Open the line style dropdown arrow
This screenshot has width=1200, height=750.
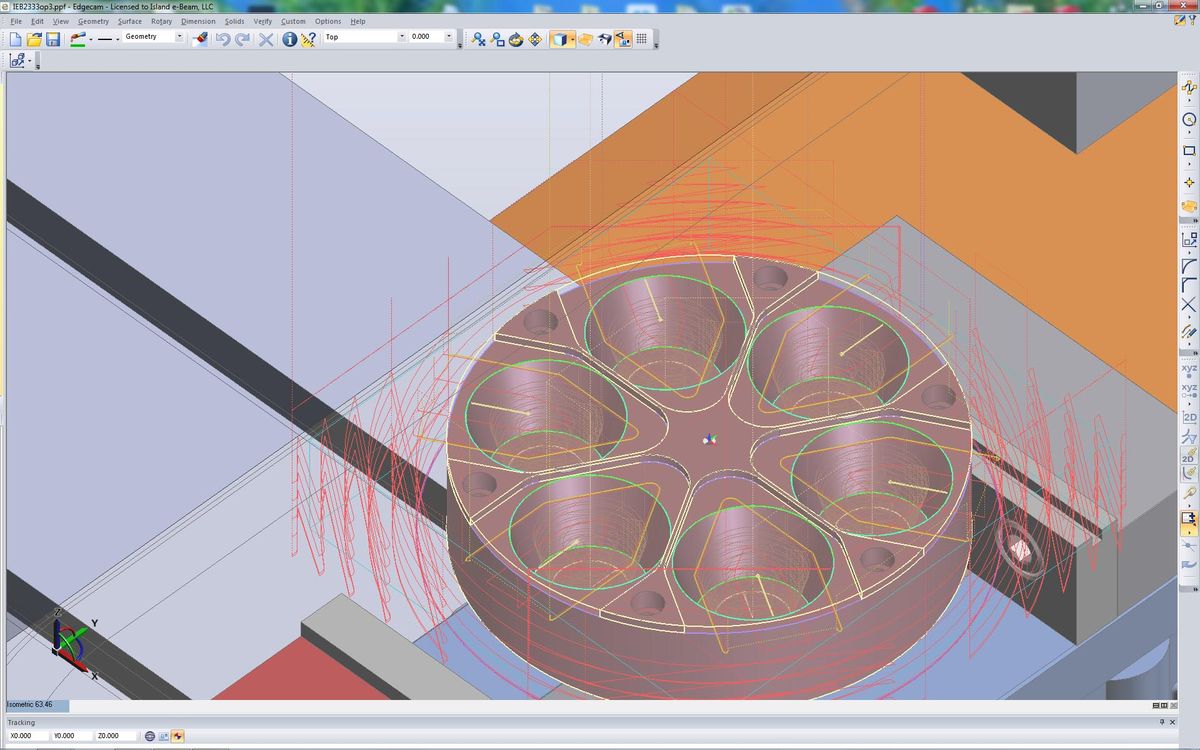pos(118,39)
